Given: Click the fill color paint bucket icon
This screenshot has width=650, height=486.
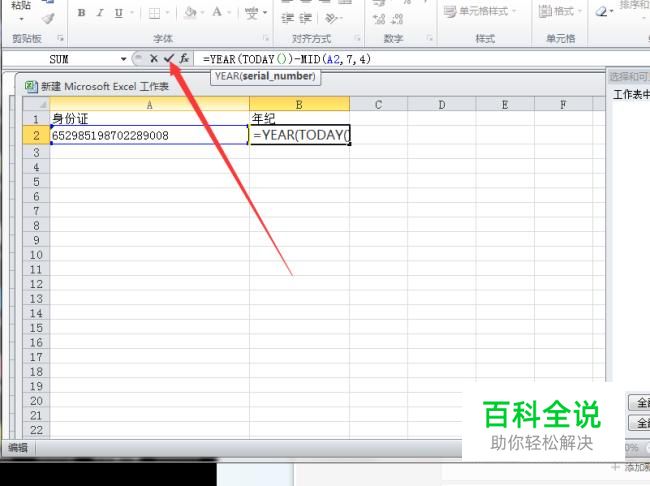Looking at the screenshot, I should [190, 12].
